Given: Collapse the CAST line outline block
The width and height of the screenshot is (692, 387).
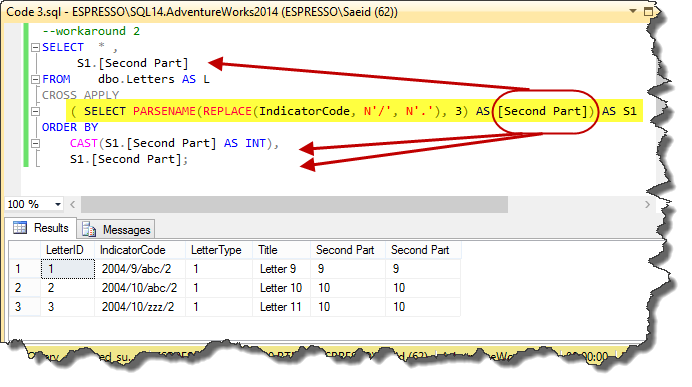Looking at the screenshot, I should point(35,143).
